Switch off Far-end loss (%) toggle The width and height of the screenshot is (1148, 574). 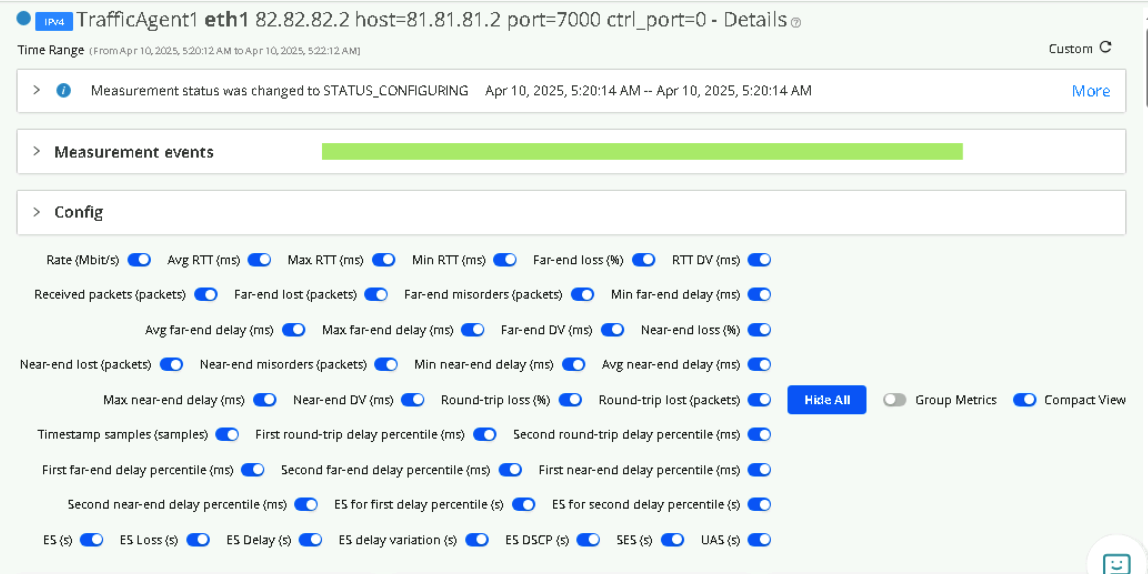coord(644,260)
